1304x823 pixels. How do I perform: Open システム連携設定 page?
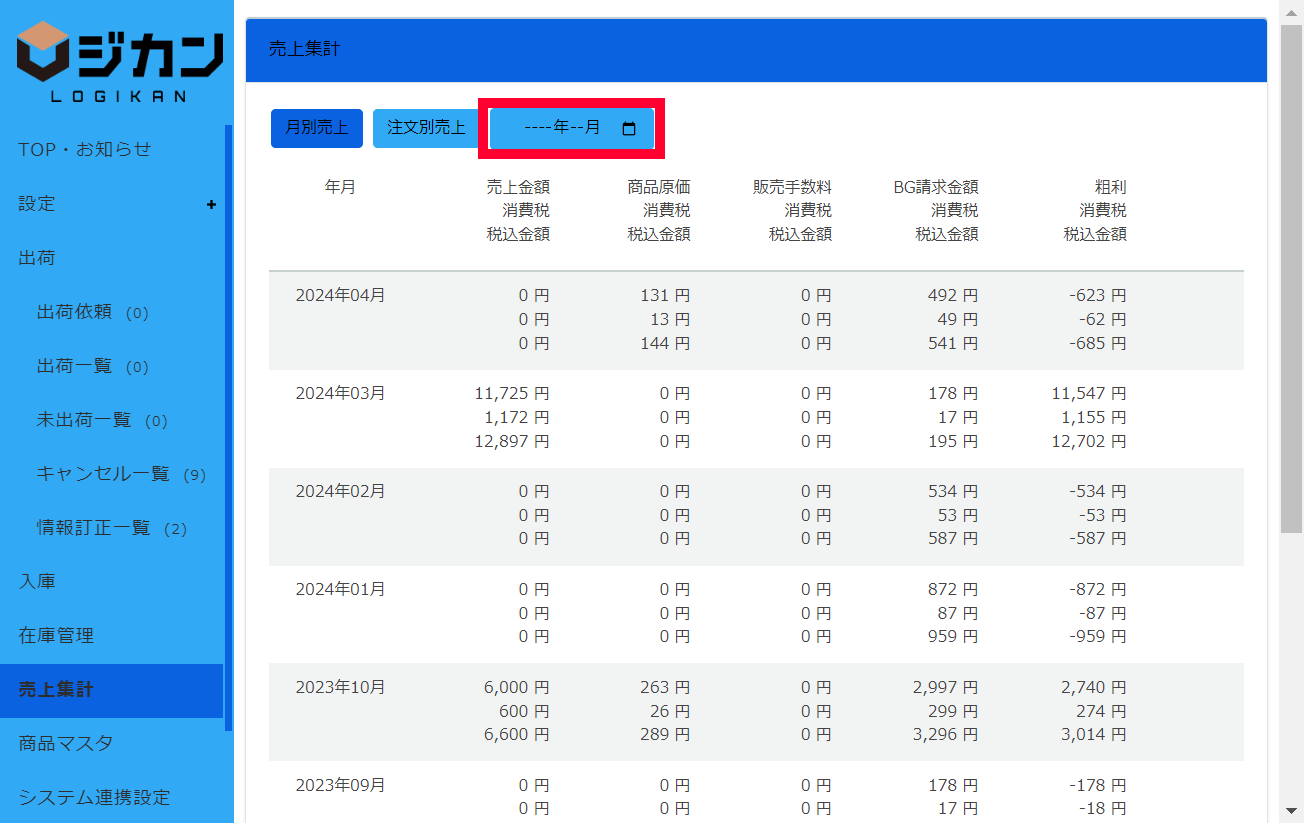click(x=94, y=798)
